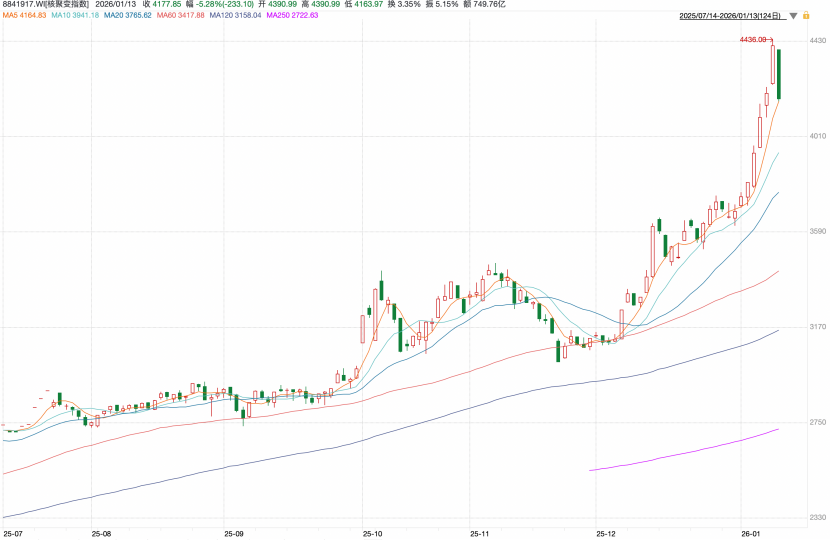Viewport: 830px width, 540px height.
Task: Select the MA20 indicator label
Action: coord(128,15)
